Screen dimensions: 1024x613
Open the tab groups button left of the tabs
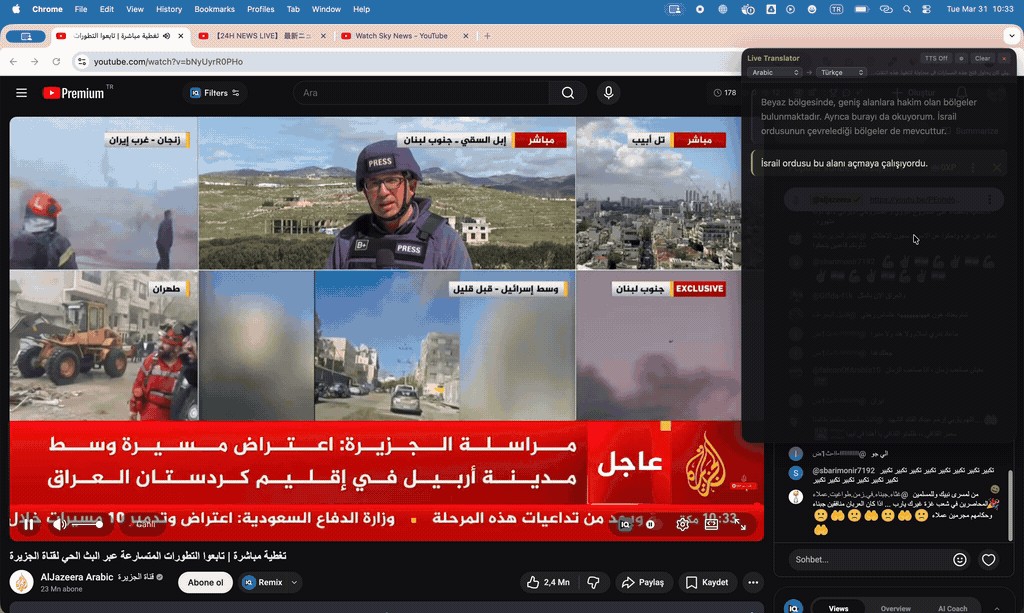[26, 37]
